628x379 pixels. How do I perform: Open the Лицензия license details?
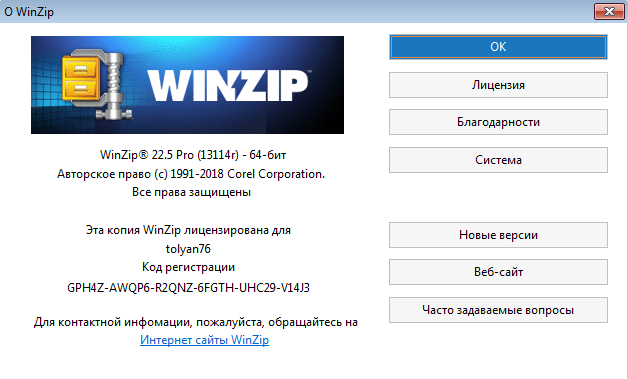pos(498,85)
